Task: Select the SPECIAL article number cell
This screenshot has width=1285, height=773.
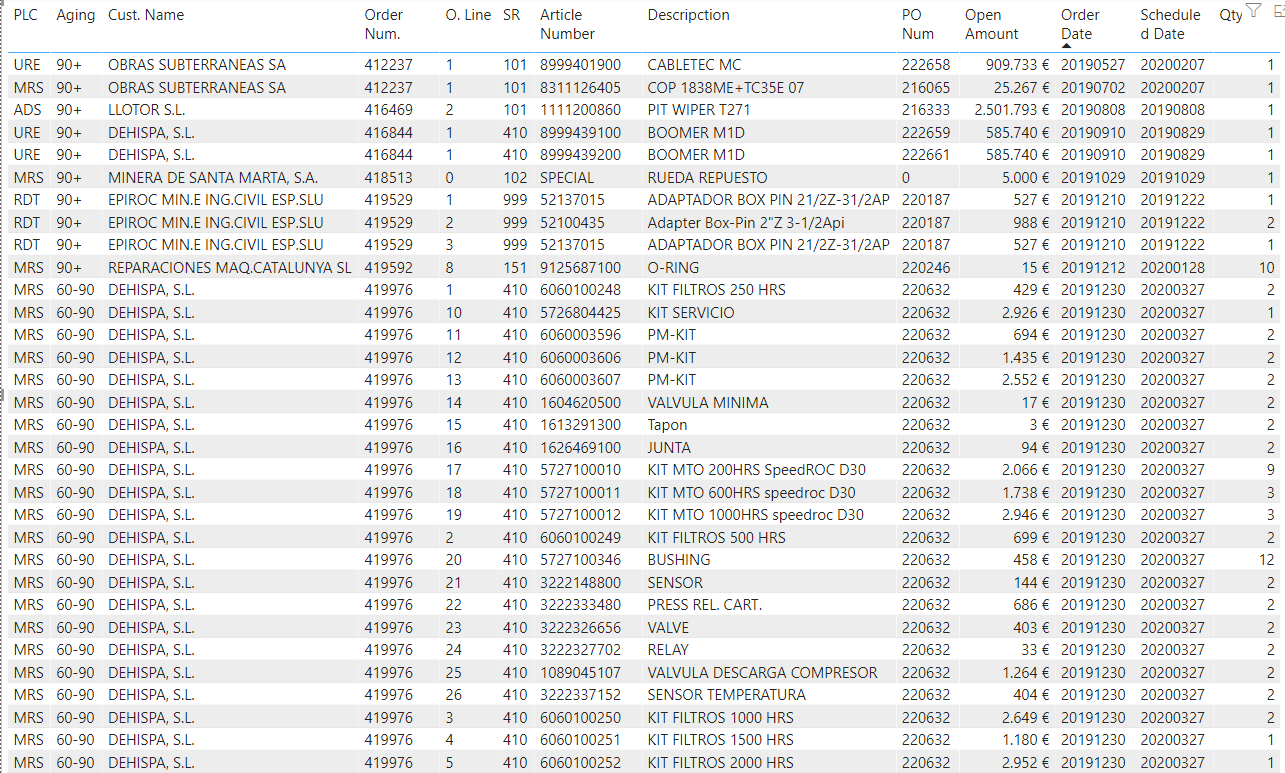Action: (x=567, y=178)
